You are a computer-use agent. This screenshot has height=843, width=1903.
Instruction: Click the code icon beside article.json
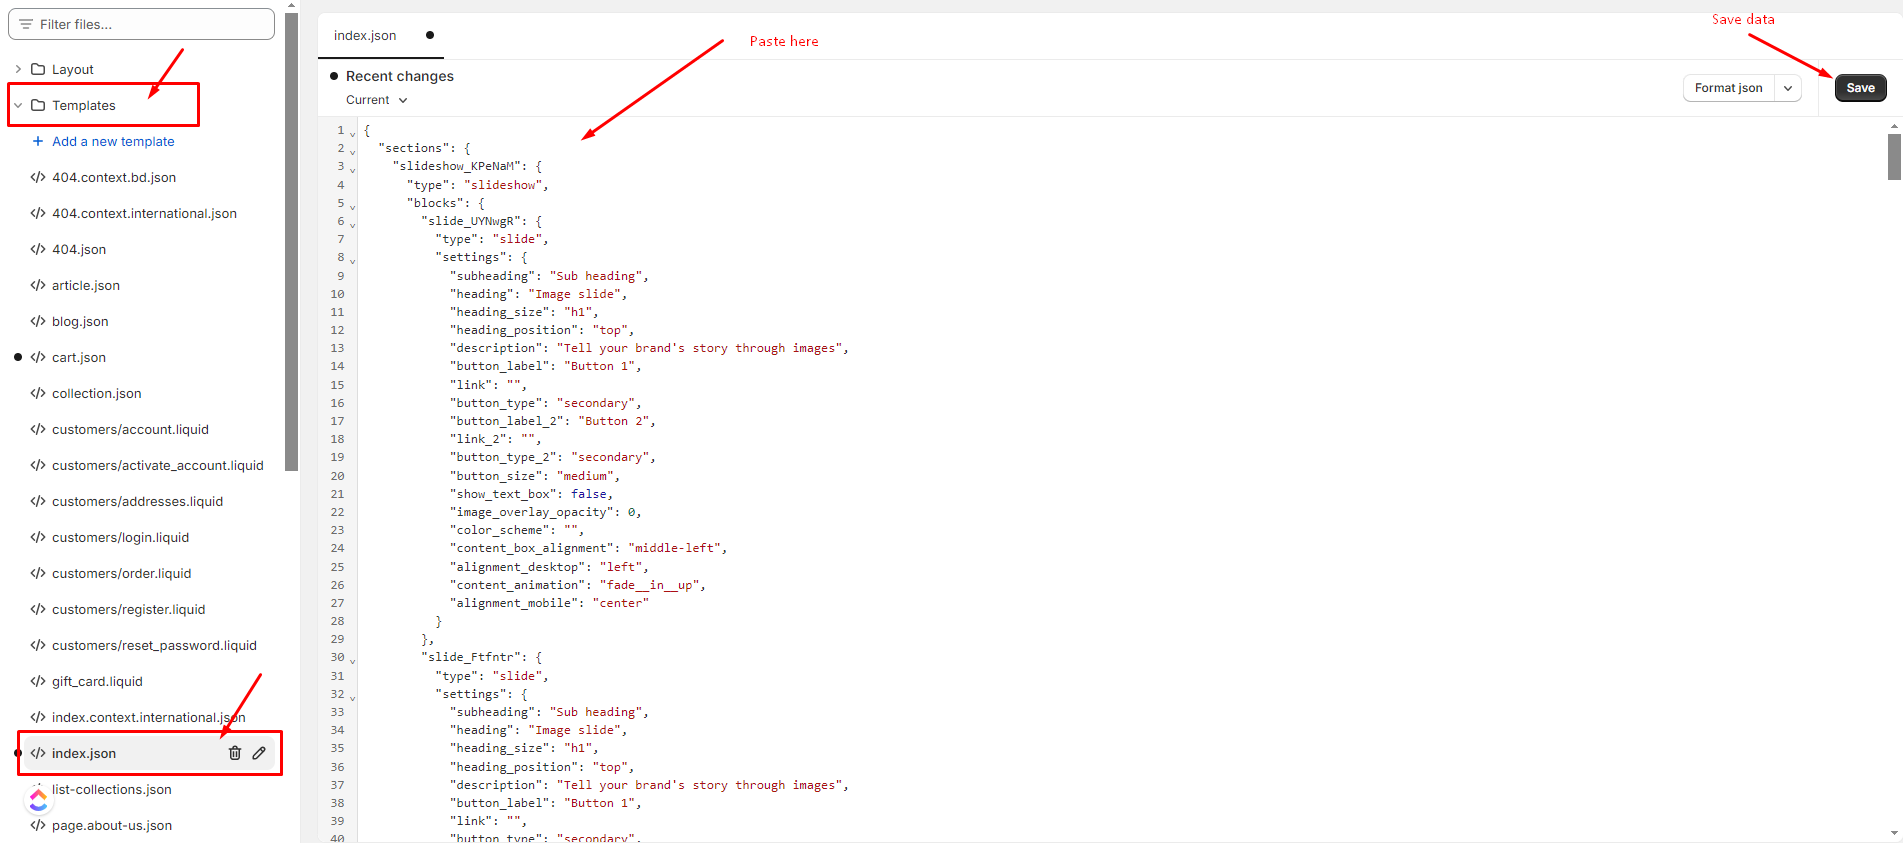(x=38, y=285)
